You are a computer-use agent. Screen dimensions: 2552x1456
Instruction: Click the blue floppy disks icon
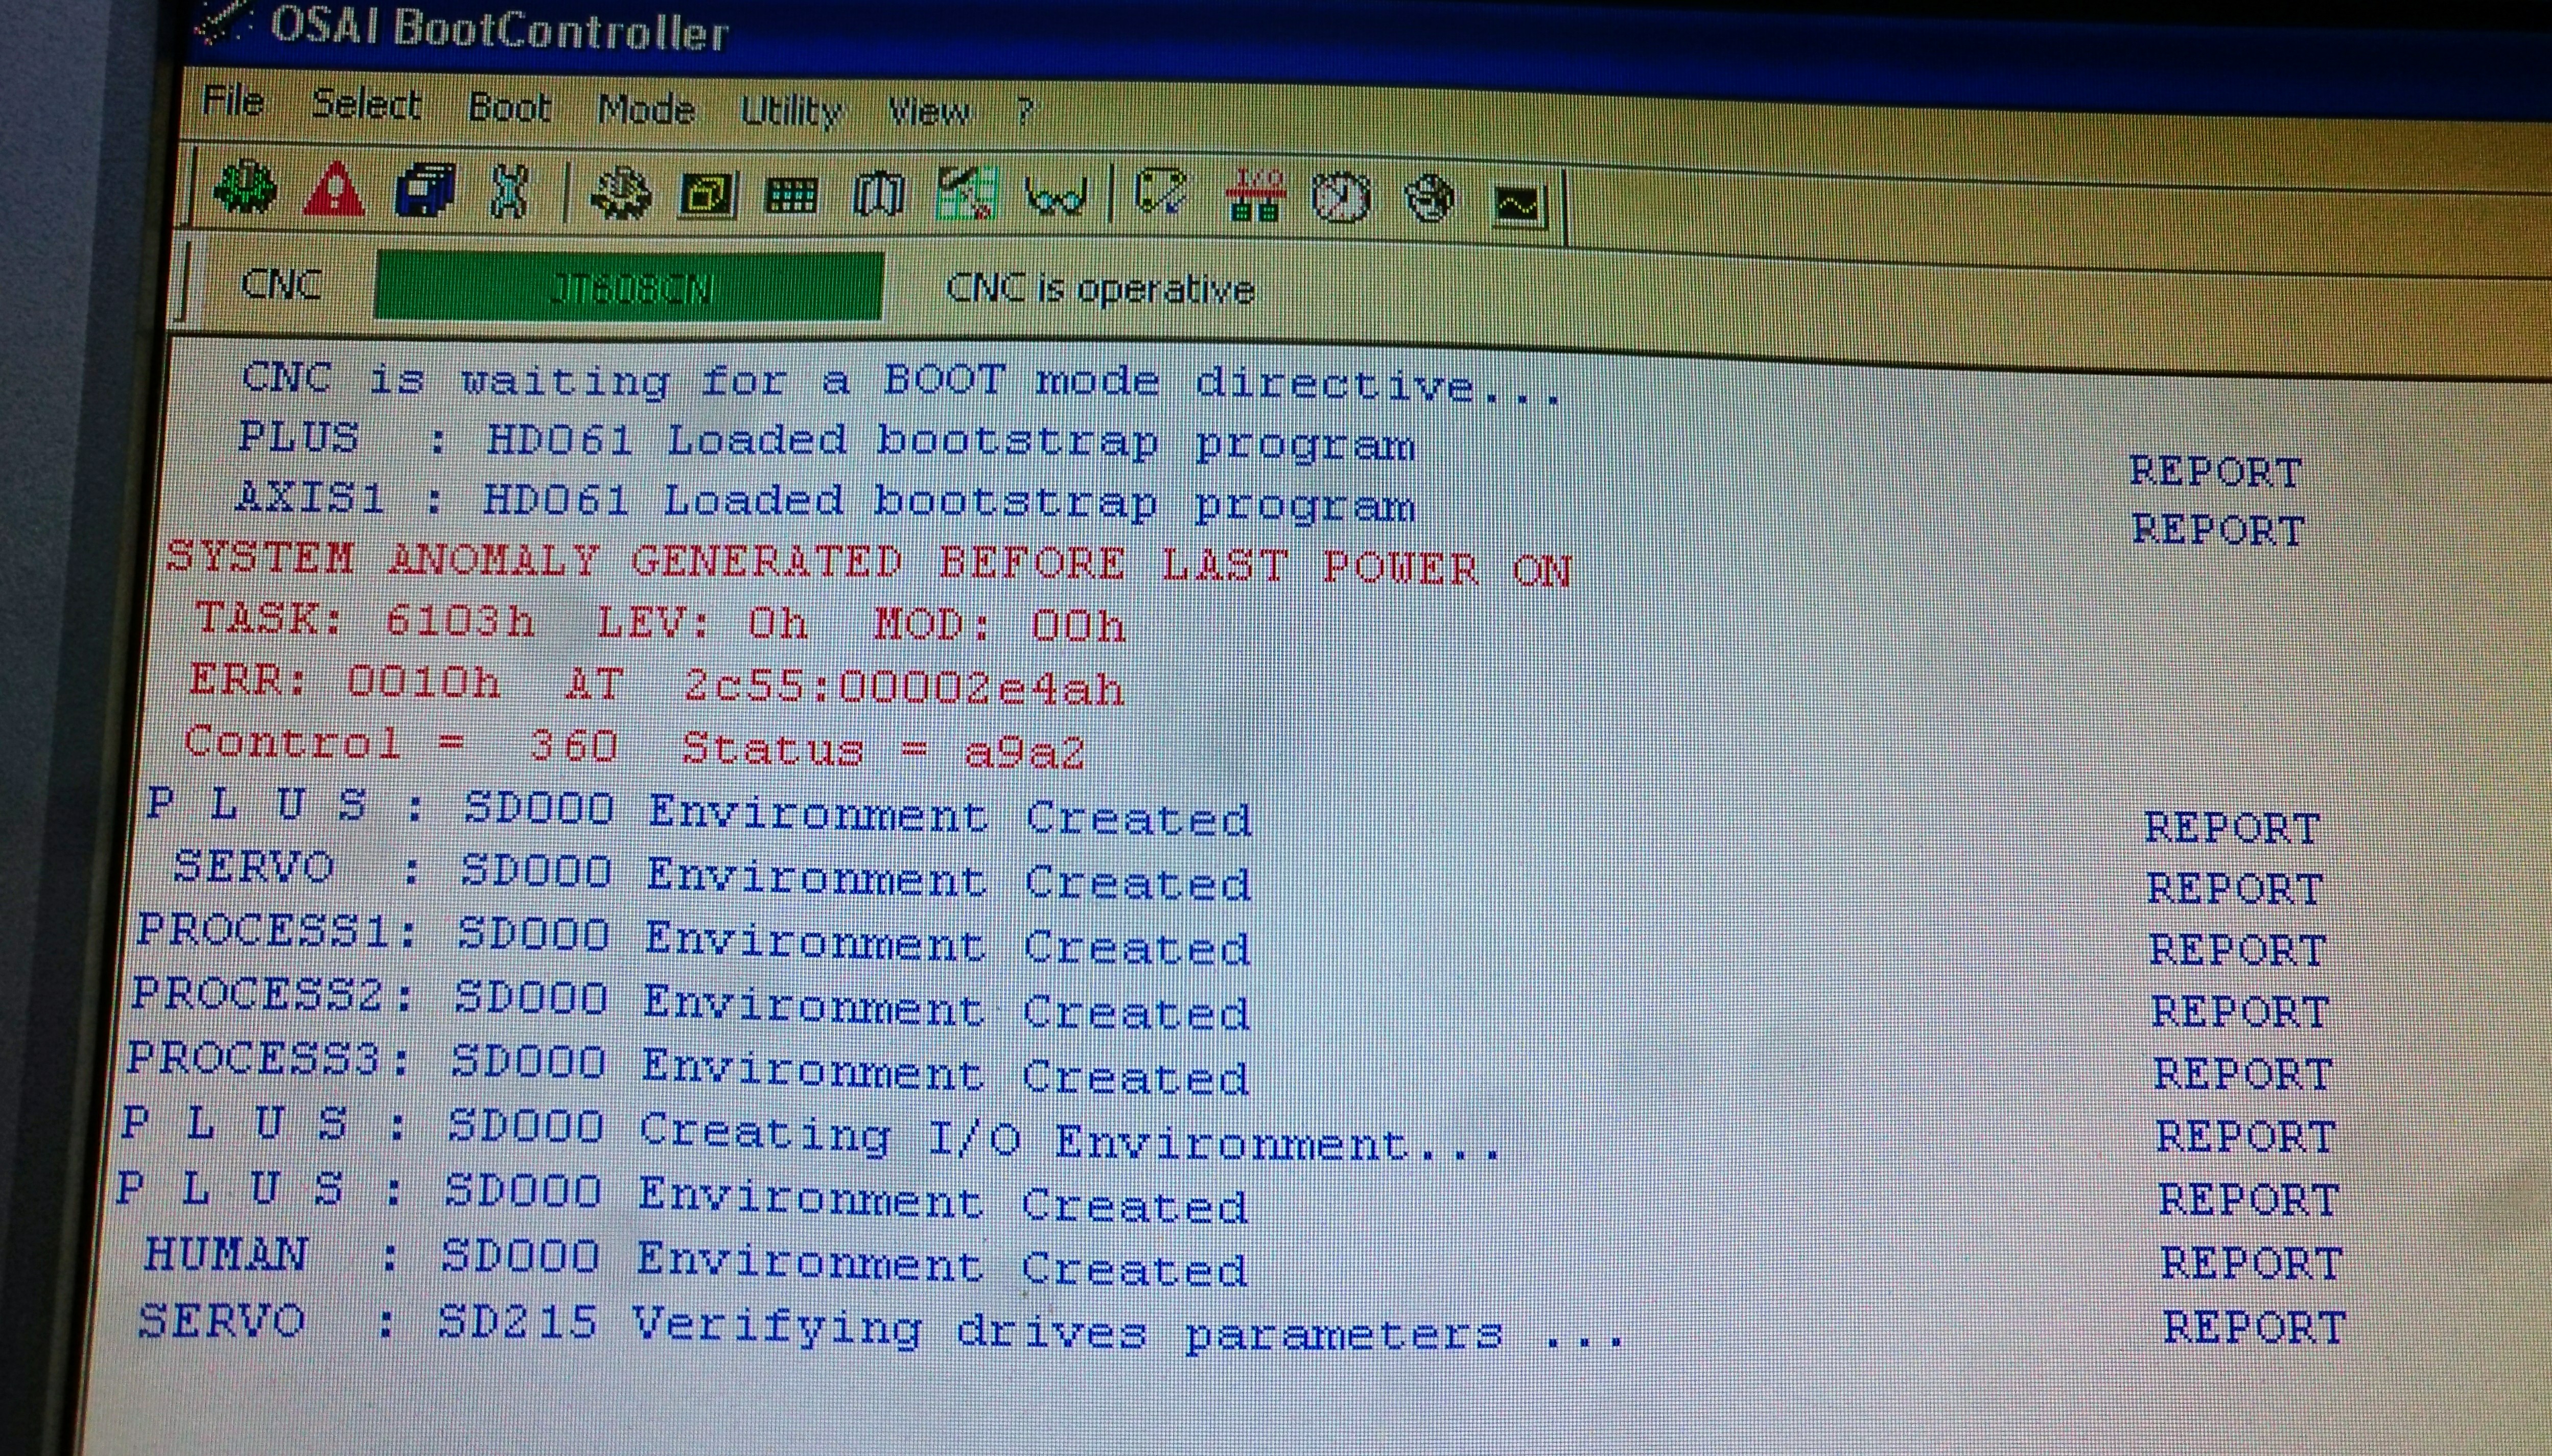pyautogui.click(x=425, y=191)
